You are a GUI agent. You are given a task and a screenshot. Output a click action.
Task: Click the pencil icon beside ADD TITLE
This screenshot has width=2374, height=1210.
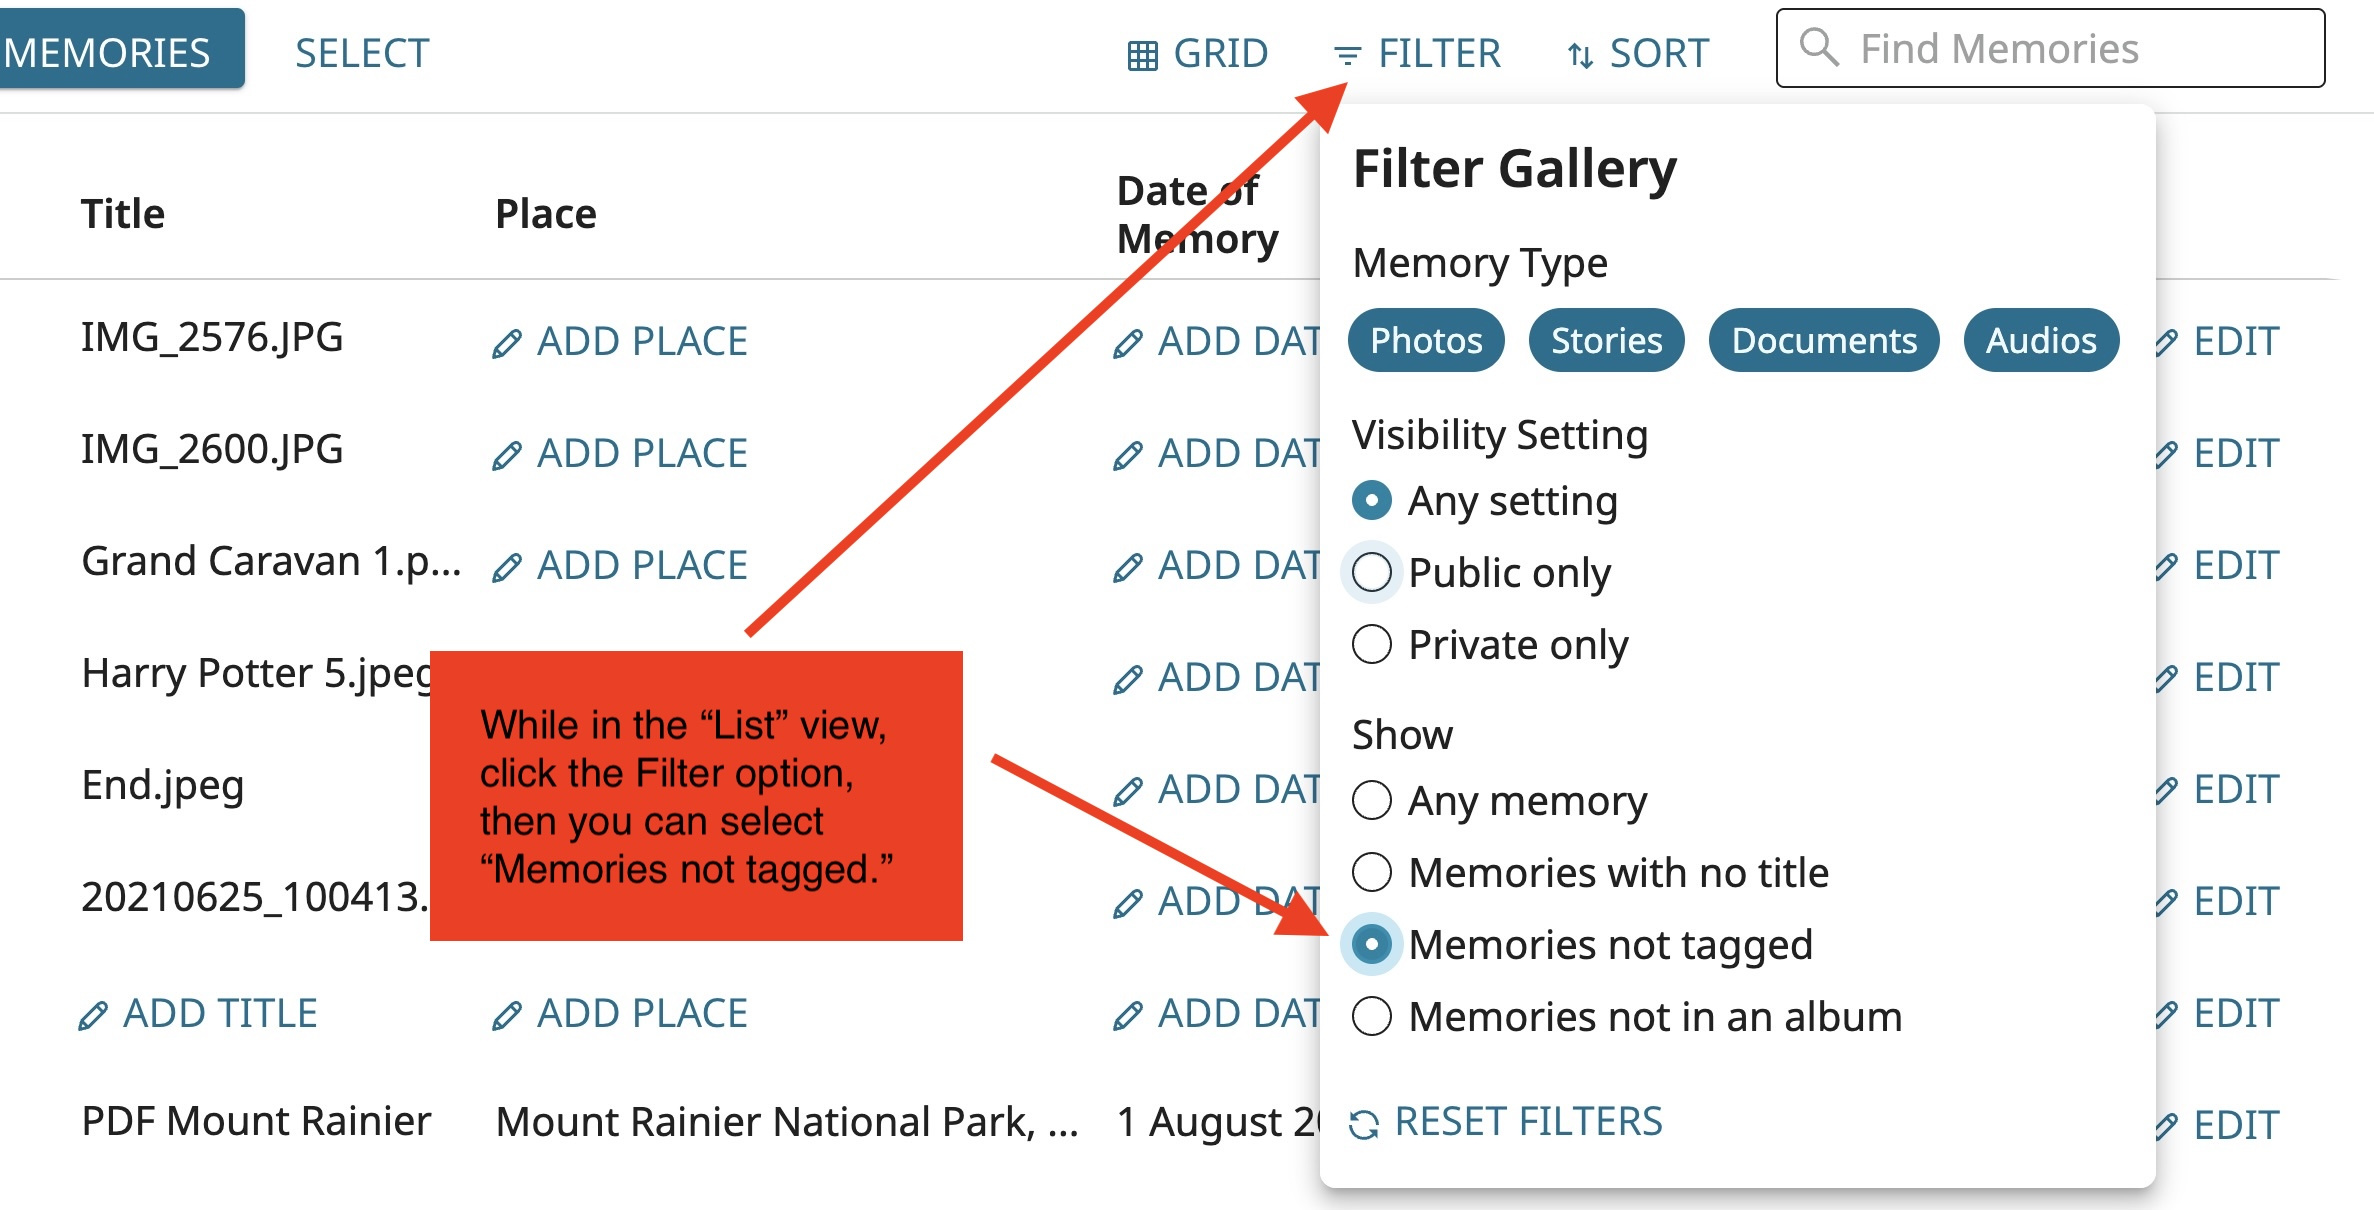(x=93, y=1016)
